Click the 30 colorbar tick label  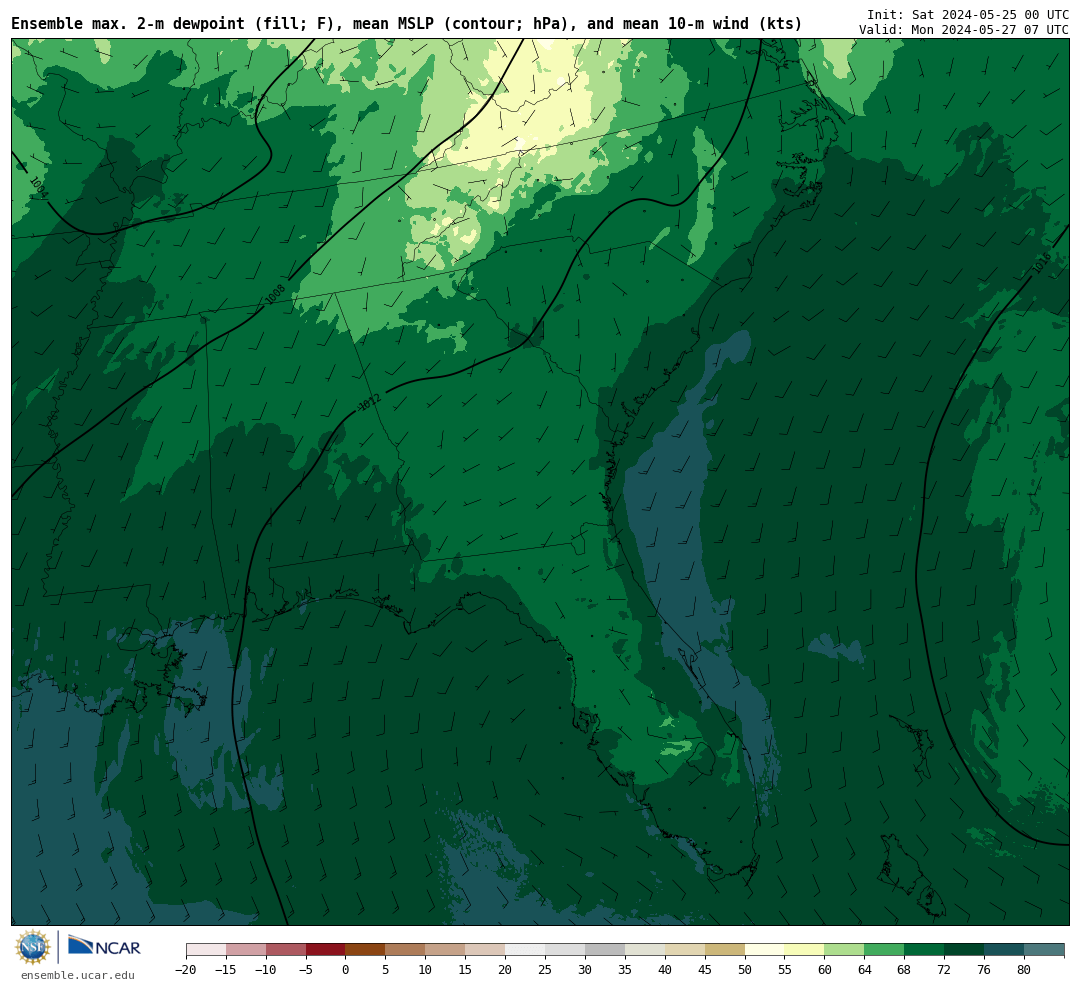[x=585, y=969]
